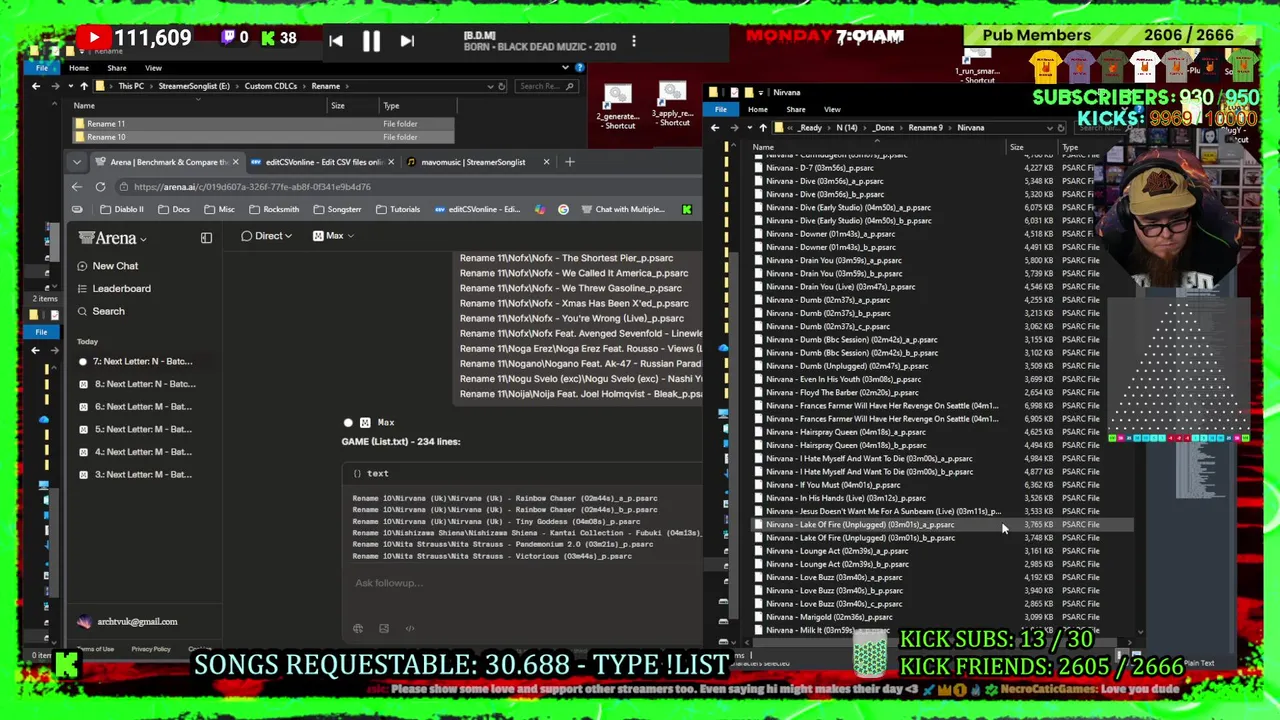Image resolution: width=1280 pixels, height=720 pixels.
Task: Open the View tab in Rename Explorer
Action: click(153, 68)
